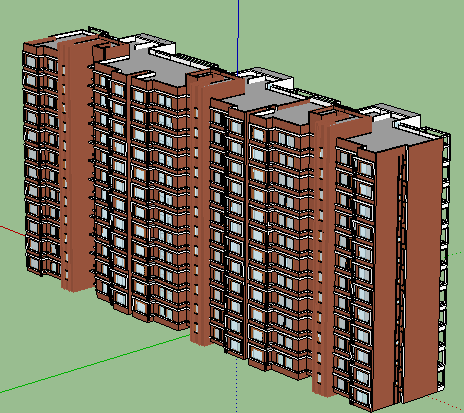Click the blue vertical axis line above building
The height and width of the screenshot is (413, 464).
[238, 37]
